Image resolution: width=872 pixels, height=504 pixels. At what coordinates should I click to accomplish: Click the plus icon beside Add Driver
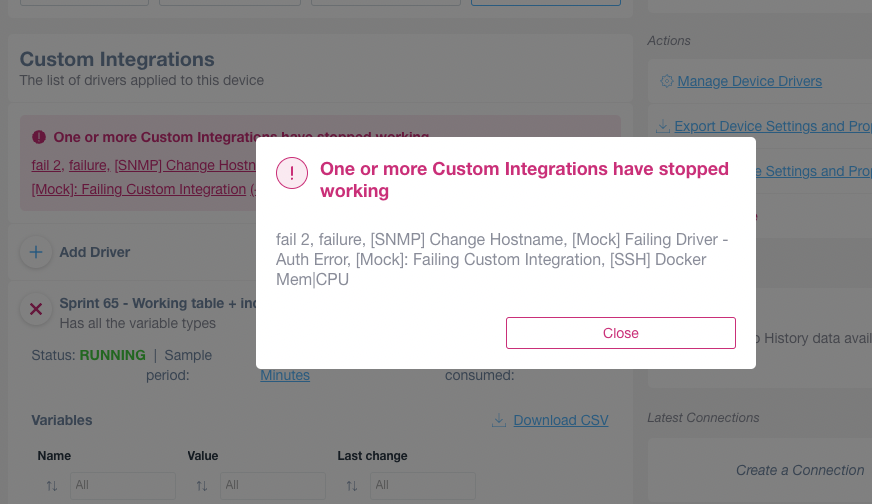[36, 252]
